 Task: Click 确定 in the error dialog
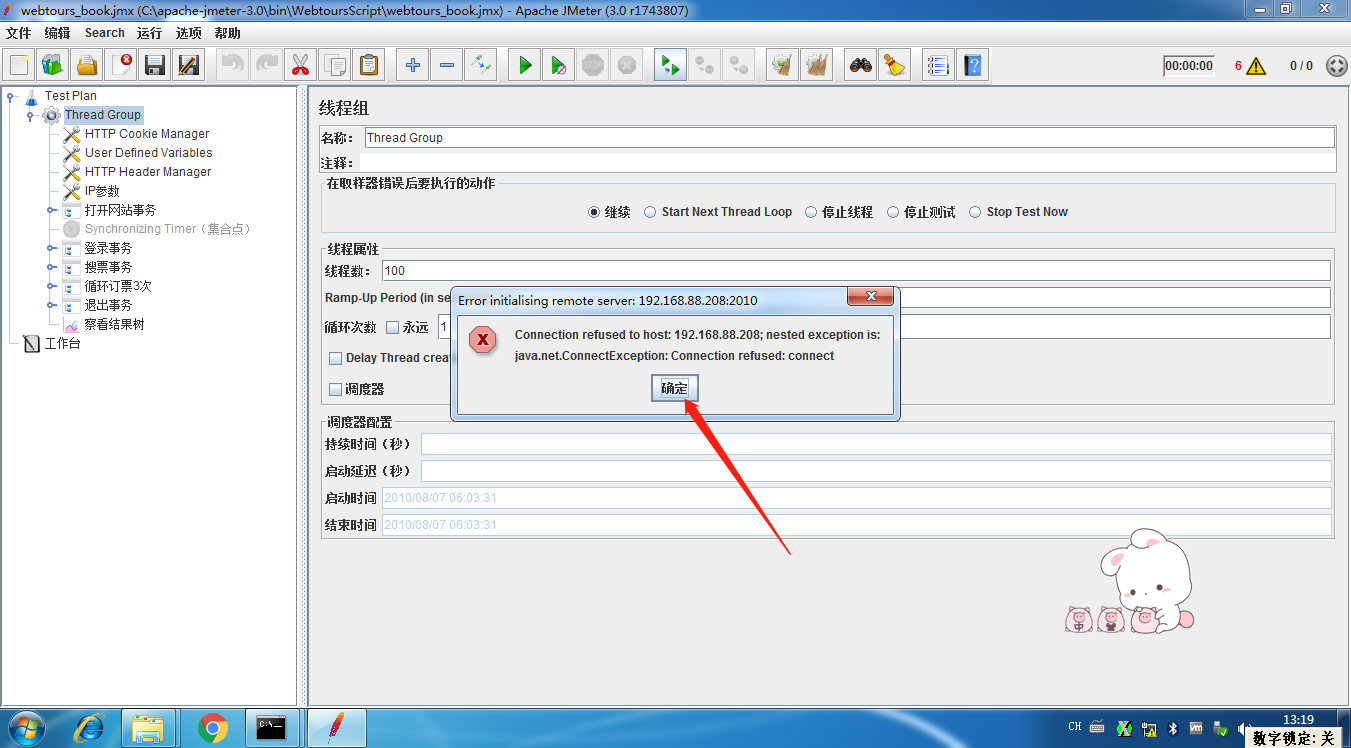[674, 388]
